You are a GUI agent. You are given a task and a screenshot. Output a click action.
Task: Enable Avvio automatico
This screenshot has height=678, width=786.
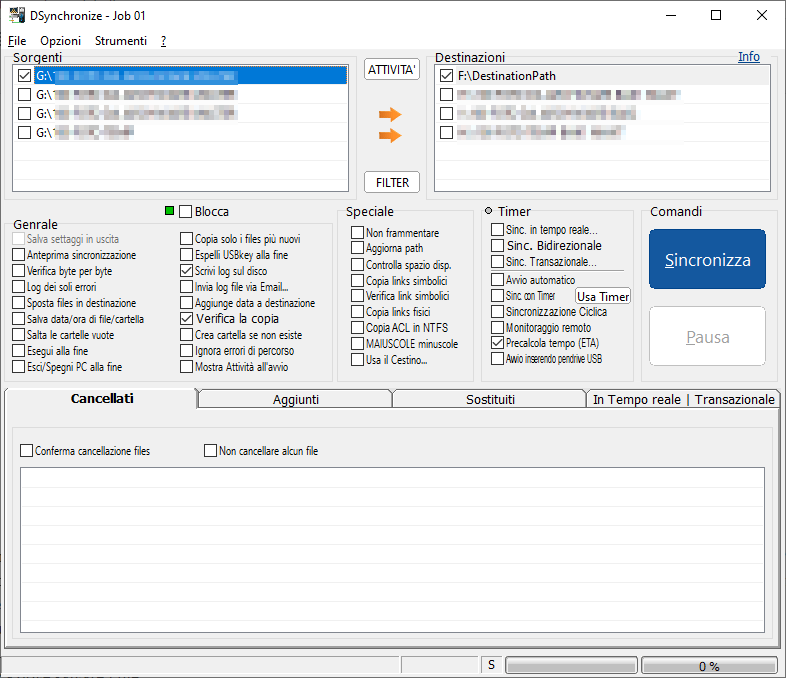[497, 280]
